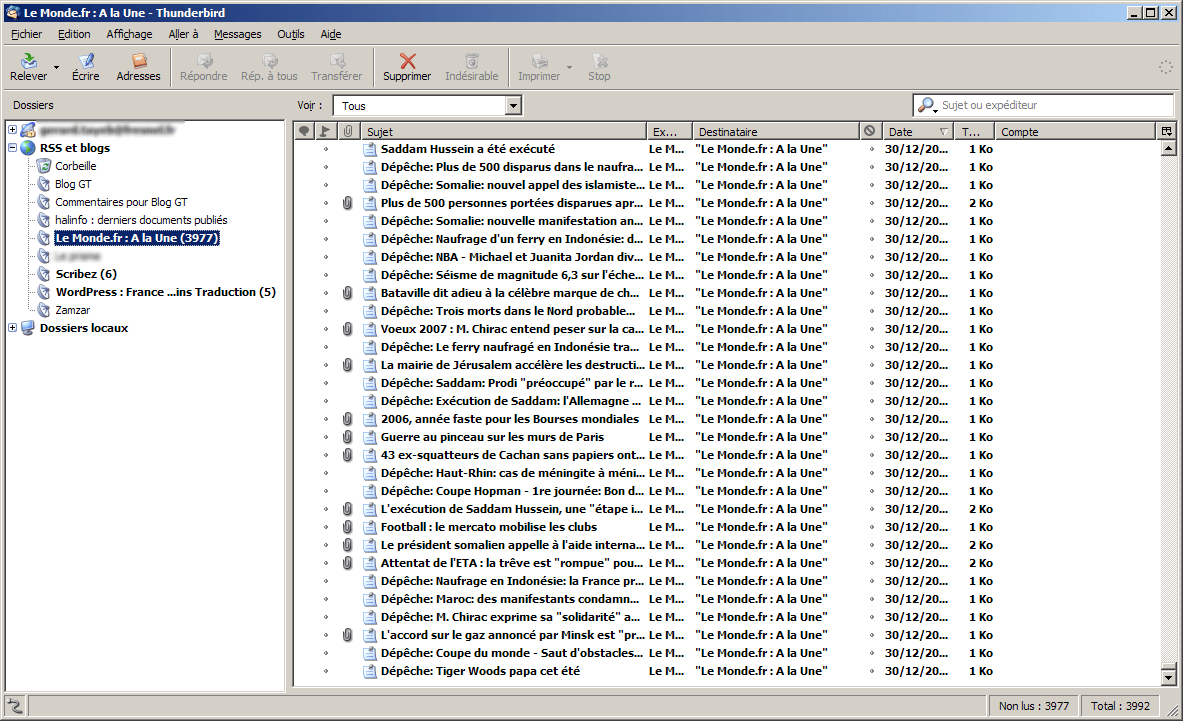Click the offline status icon in status bar

click(15, 706)
